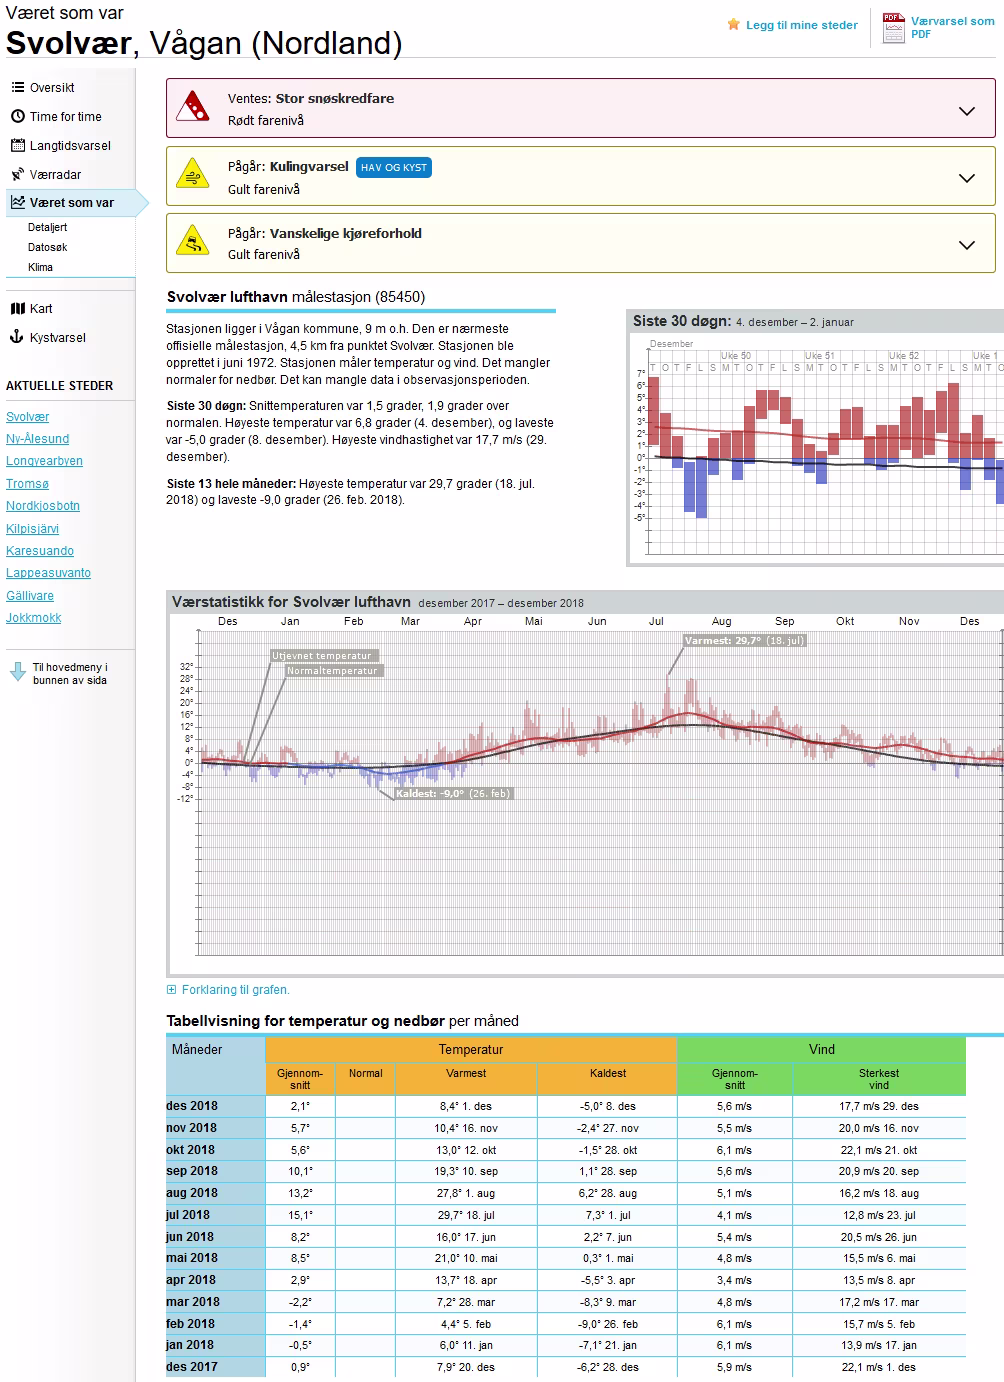The width and height of the screenshot is (1004, 1382).
Task: Expand the Stor snøskredfare warning
Action: [x=966, y=111]
